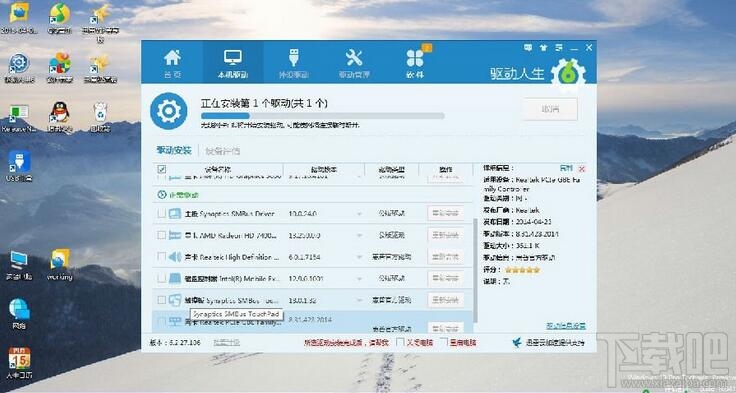The height and width of the screenshot is (393, 736).
Task: Collapse the green upgradable drivers section
Action: point(162,194)
